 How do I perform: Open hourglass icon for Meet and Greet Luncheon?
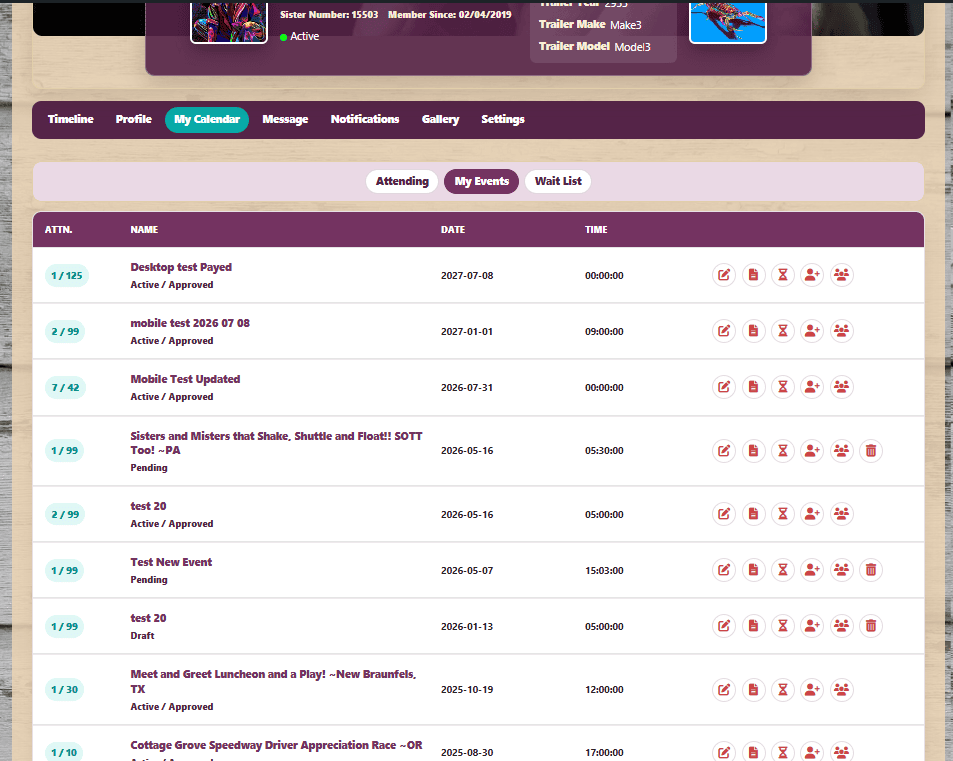pyautogui.click(x=783, y=690)
